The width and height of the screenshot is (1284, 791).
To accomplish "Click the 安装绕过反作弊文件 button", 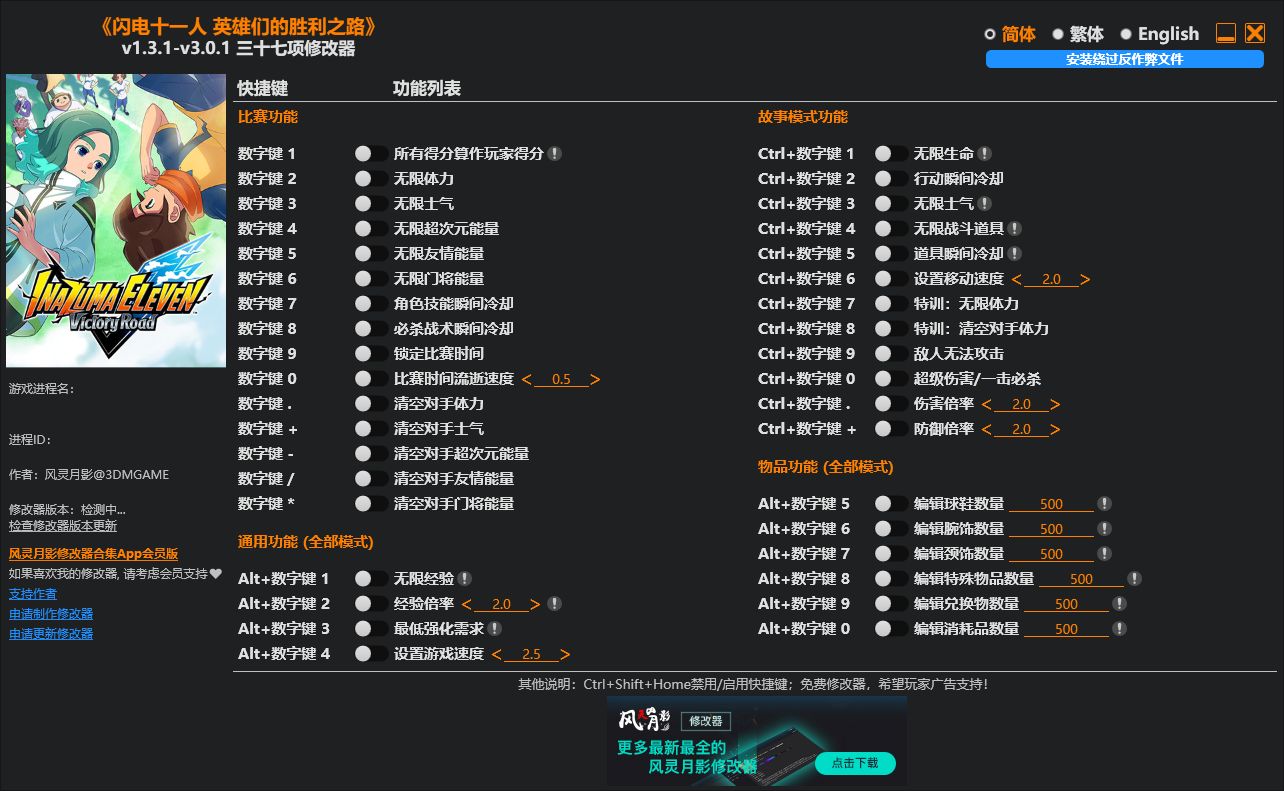I will pos(1124,60).
